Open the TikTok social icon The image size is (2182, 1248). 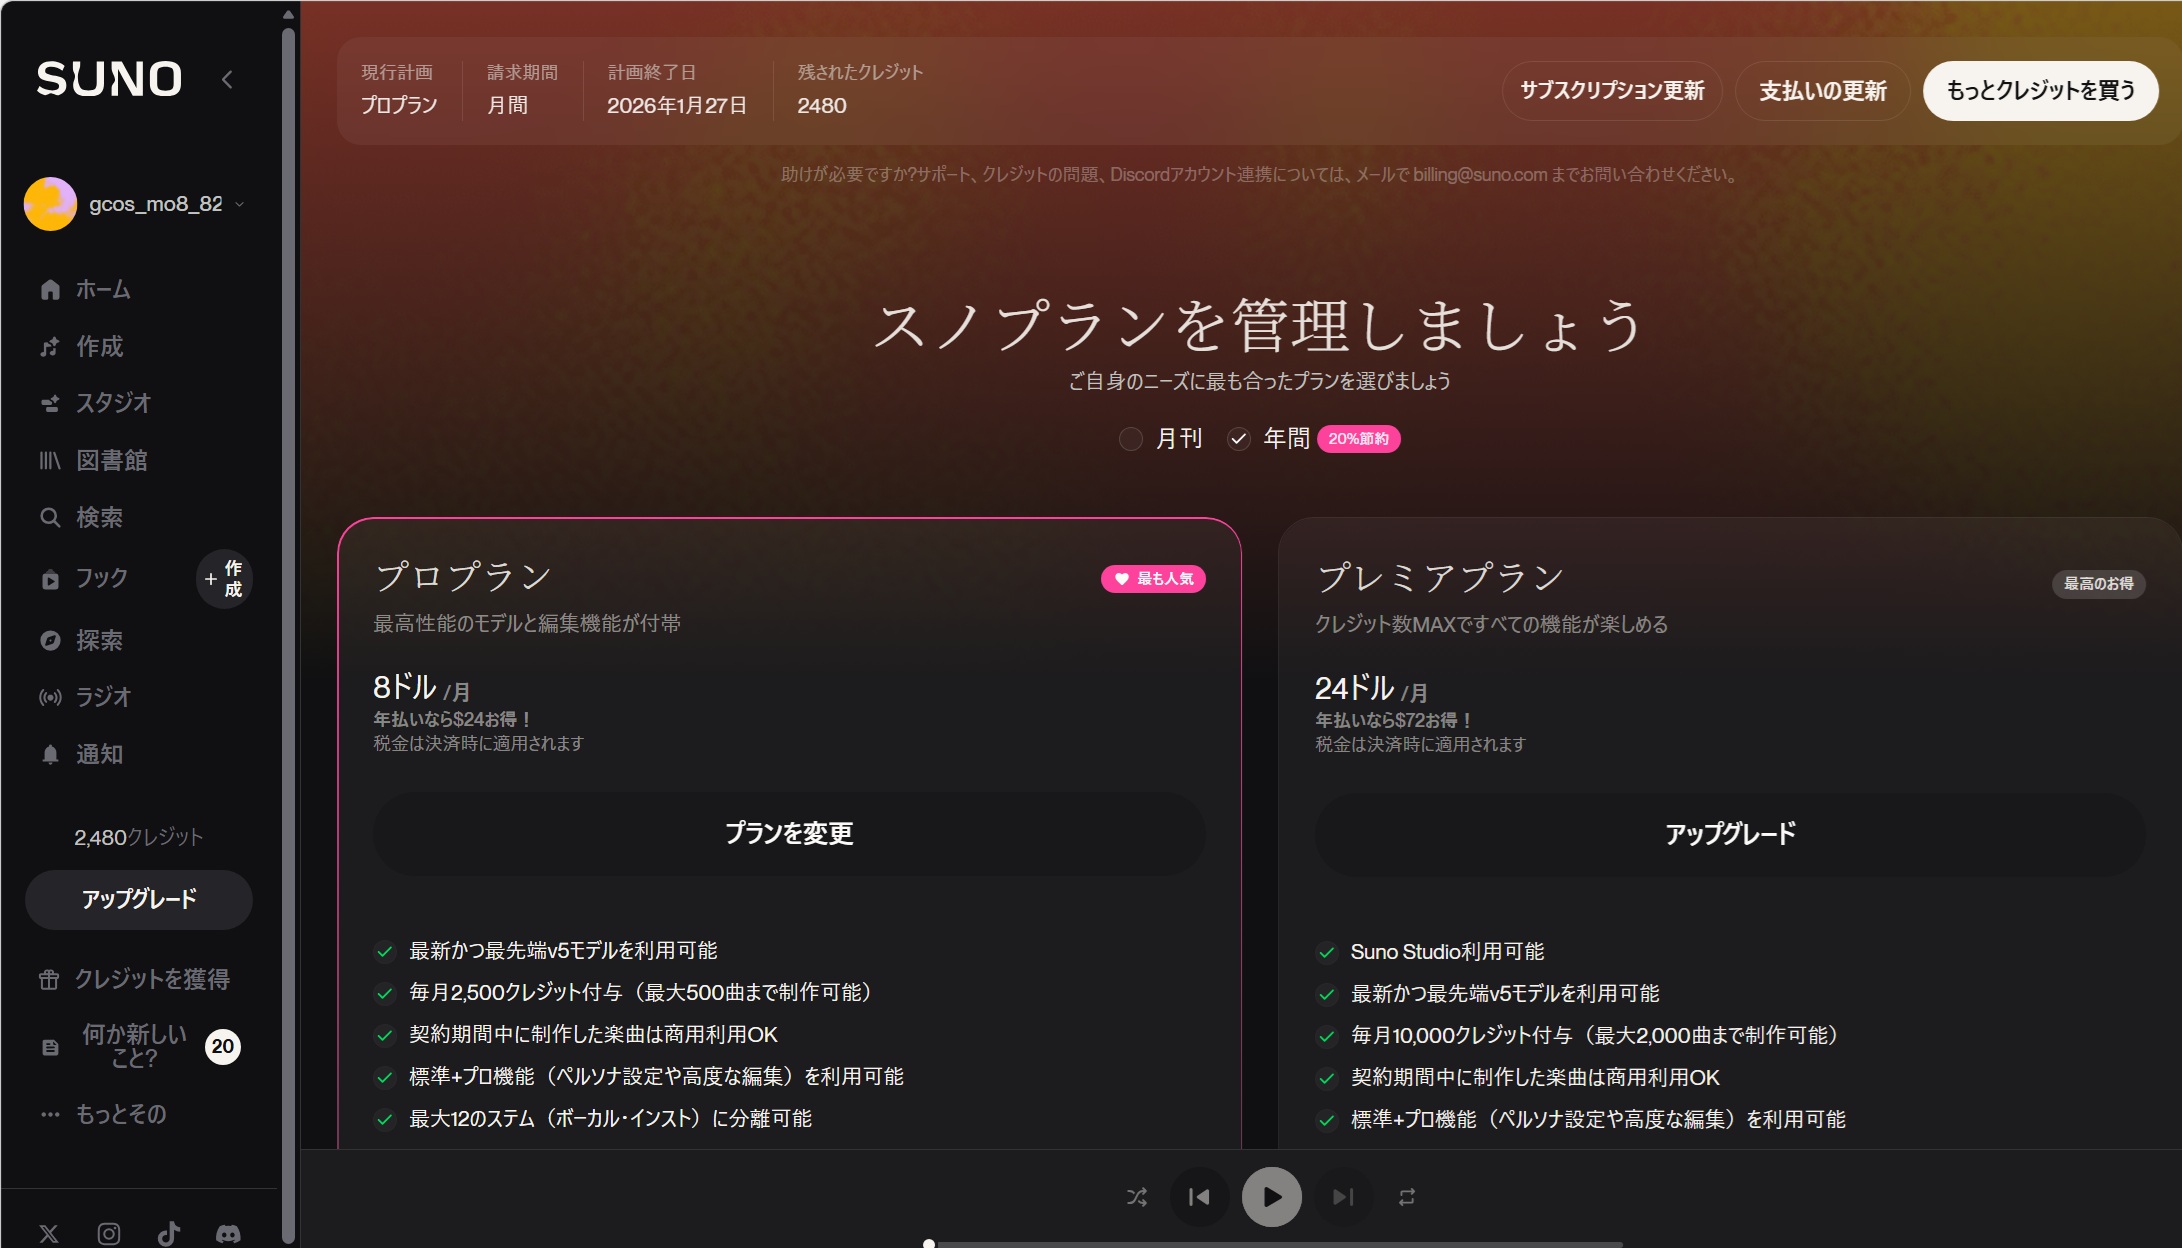(168, 1234)
